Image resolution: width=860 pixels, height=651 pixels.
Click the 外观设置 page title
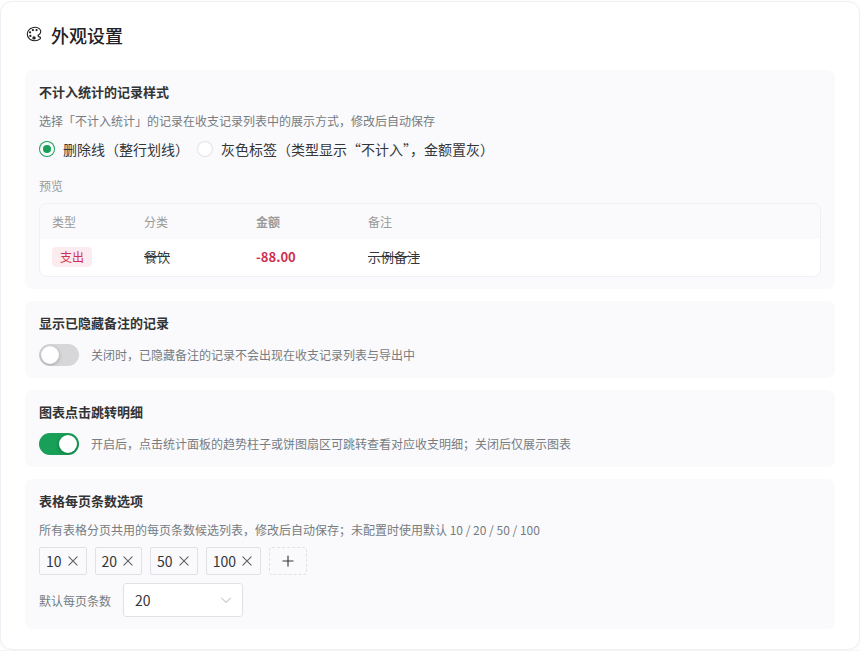pyautogui.click(x=87, y=36)
